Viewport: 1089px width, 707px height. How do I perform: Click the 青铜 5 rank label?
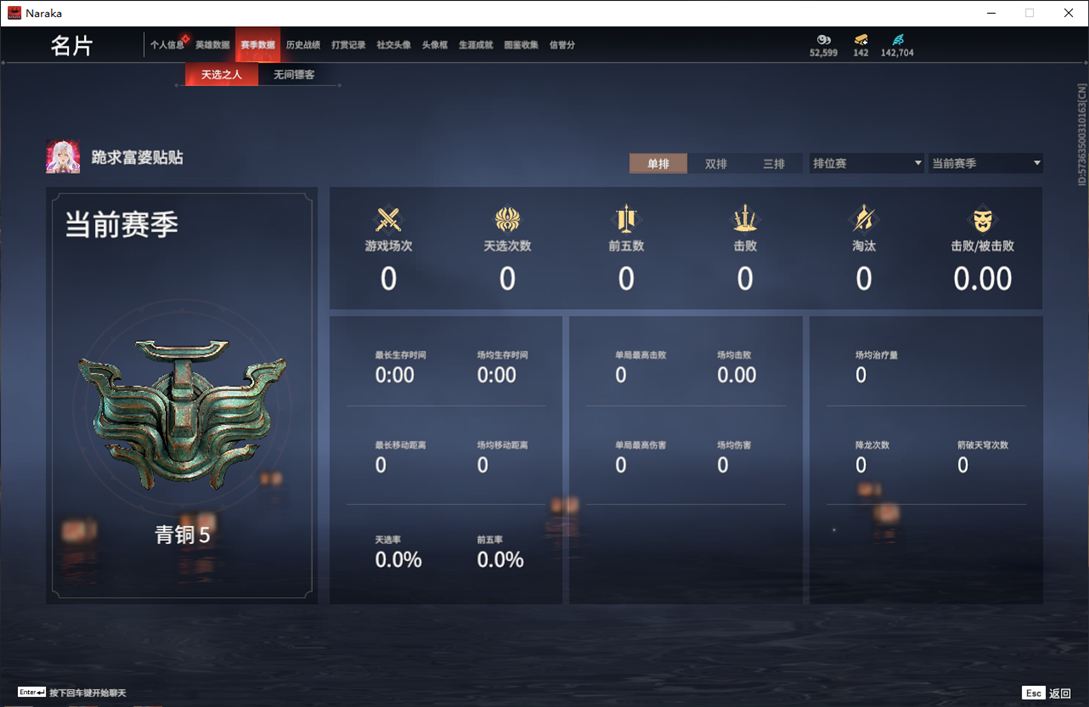tap(182, 534)
